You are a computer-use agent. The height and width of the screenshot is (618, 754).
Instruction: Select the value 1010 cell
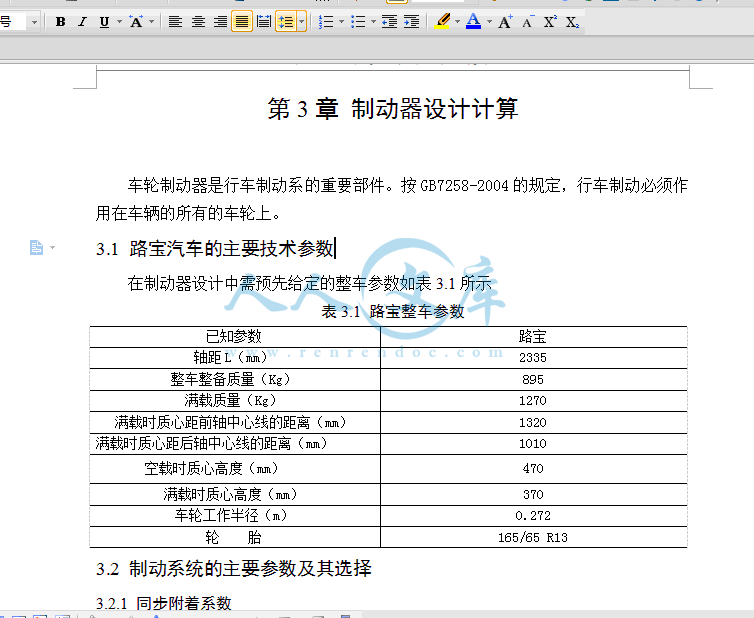coord(533,443)
